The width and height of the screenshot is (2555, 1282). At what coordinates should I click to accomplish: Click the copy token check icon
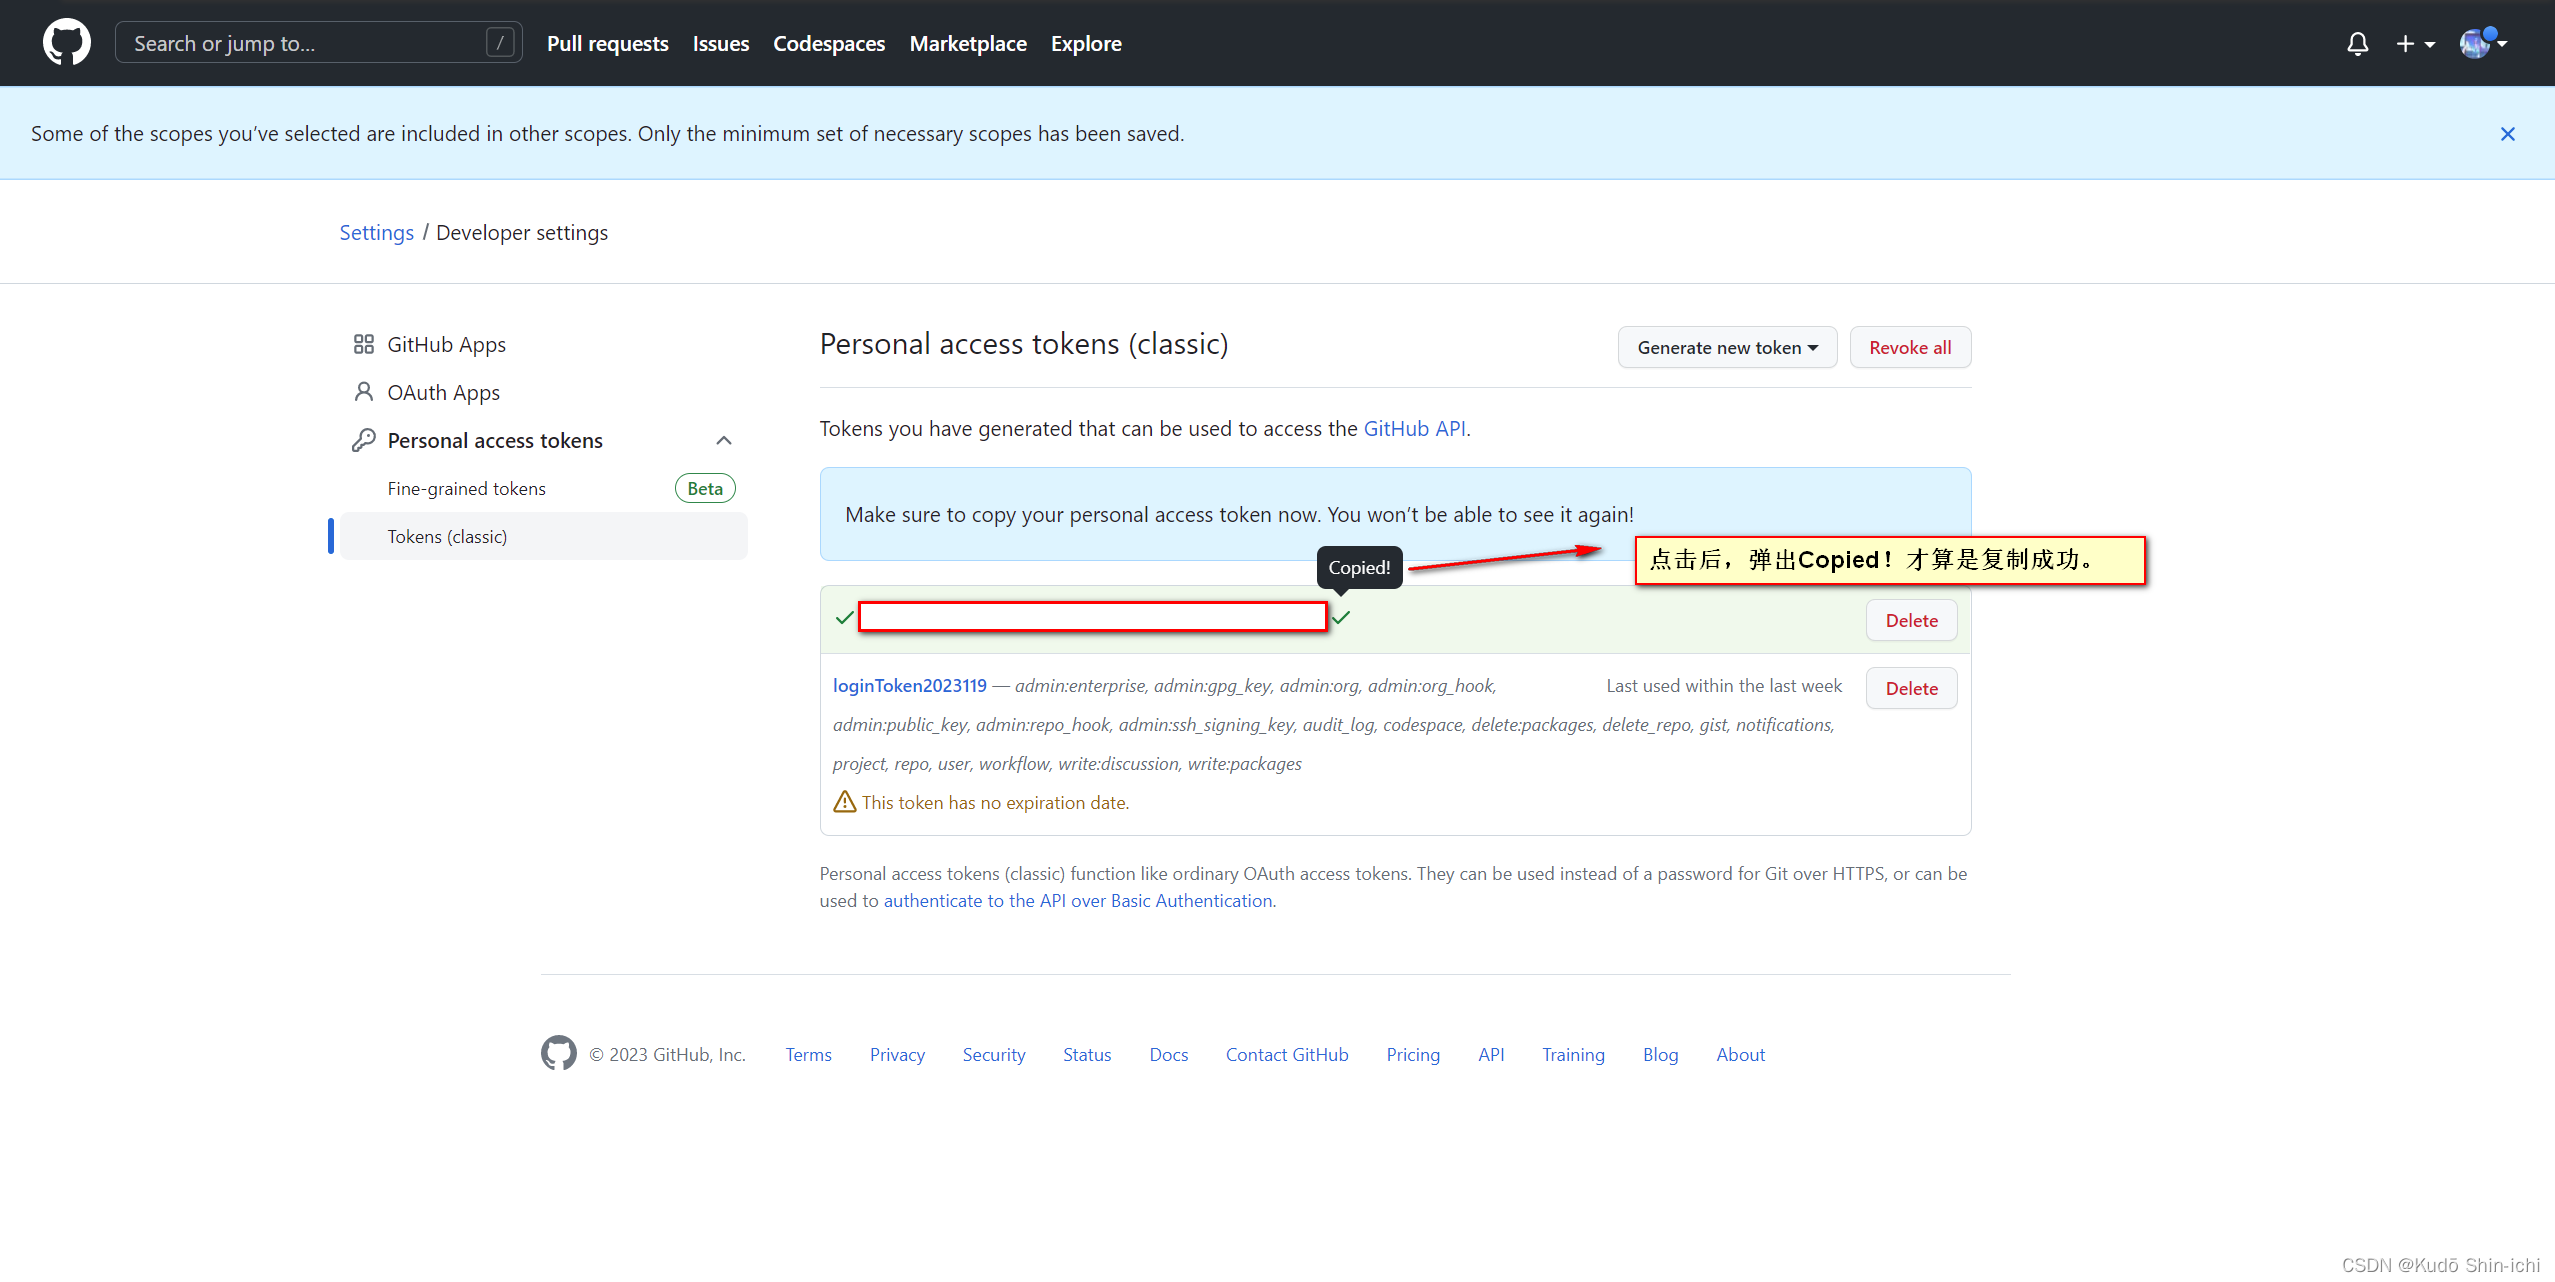(x=1341, y=617)
